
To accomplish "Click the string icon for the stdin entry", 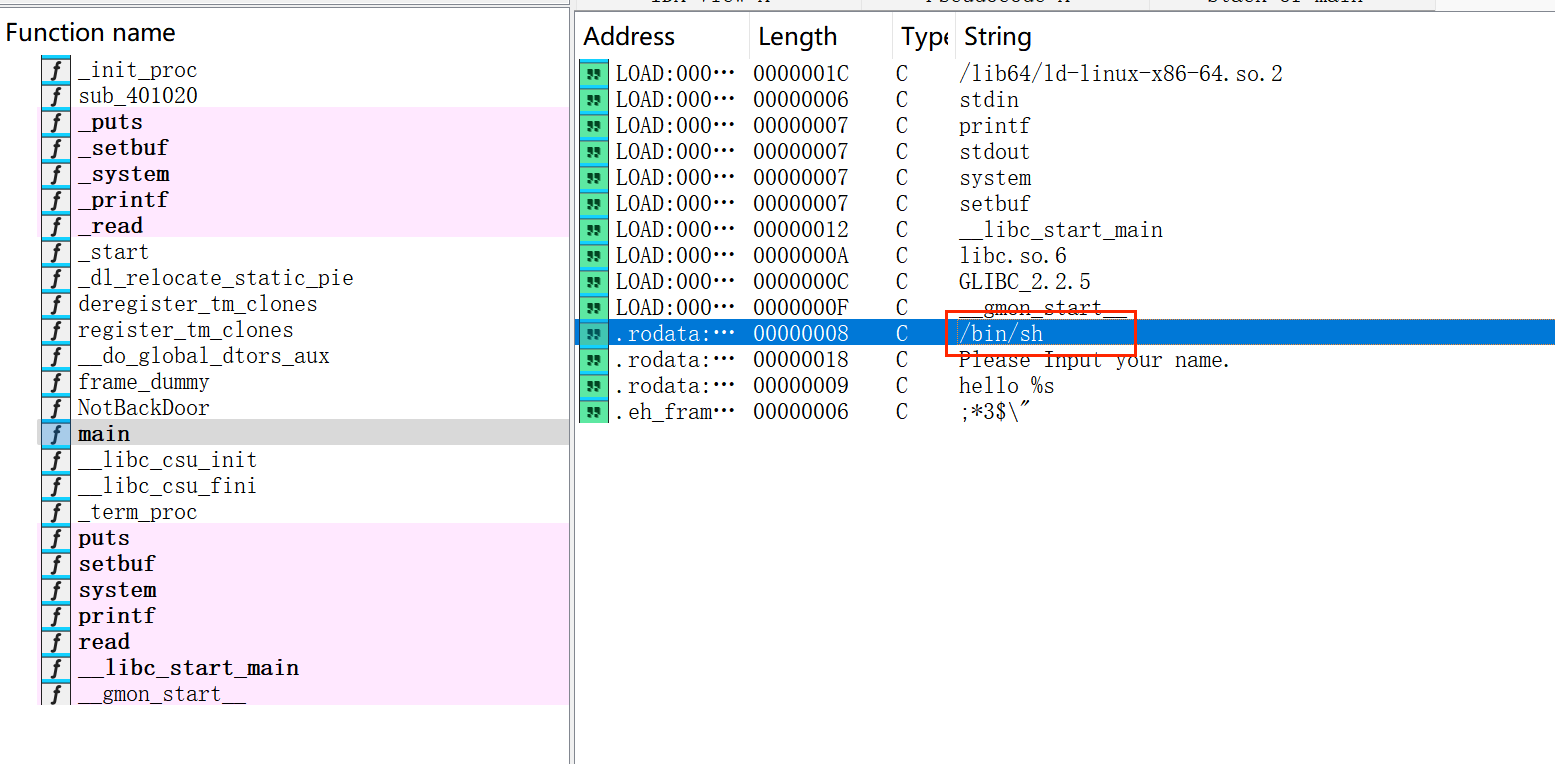I will [593, 99].
